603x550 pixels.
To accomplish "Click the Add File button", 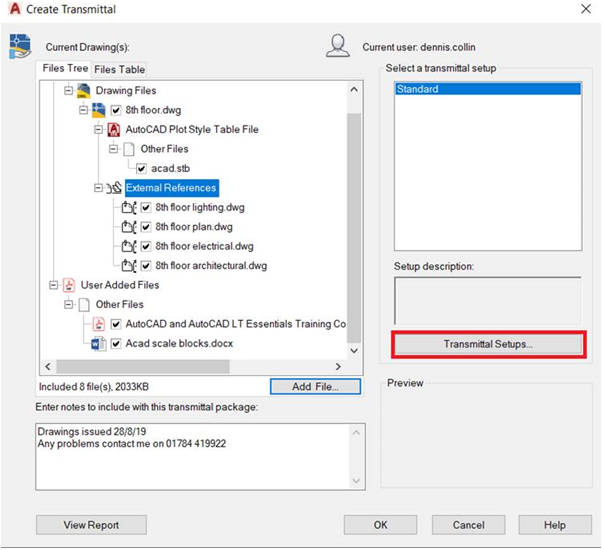I will click(x=315, y=387).
